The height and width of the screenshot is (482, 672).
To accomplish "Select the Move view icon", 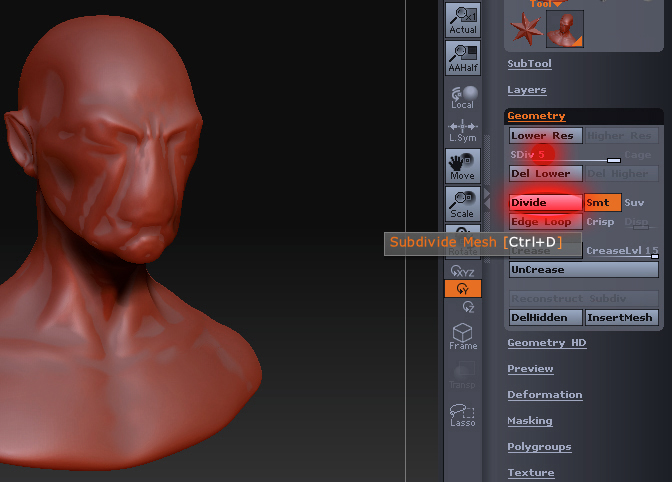I will coord(462,165).
